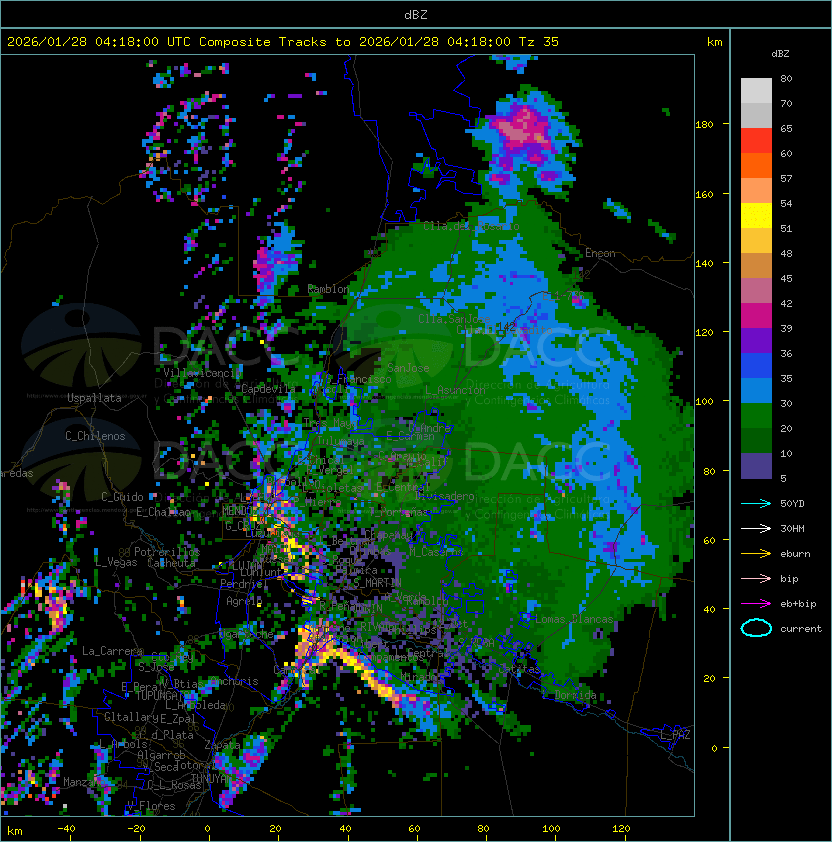The height and width of the screenshot is (842, 832).
Task: Pick the magenta 39-42 dBZ swatch
Action: click(756, 316)
